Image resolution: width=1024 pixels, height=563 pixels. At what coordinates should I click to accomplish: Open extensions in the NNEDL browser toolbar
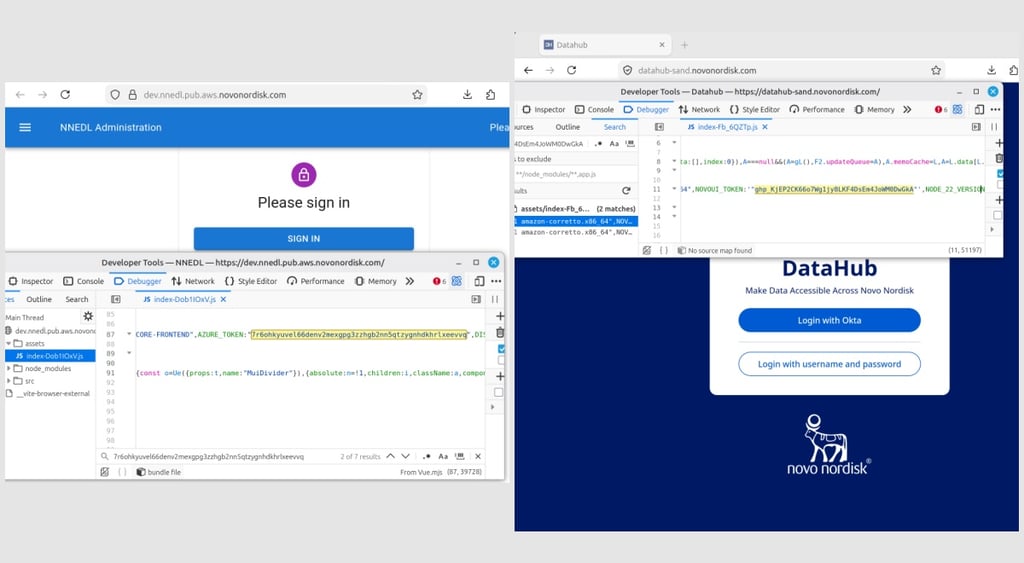coord(490,95)
